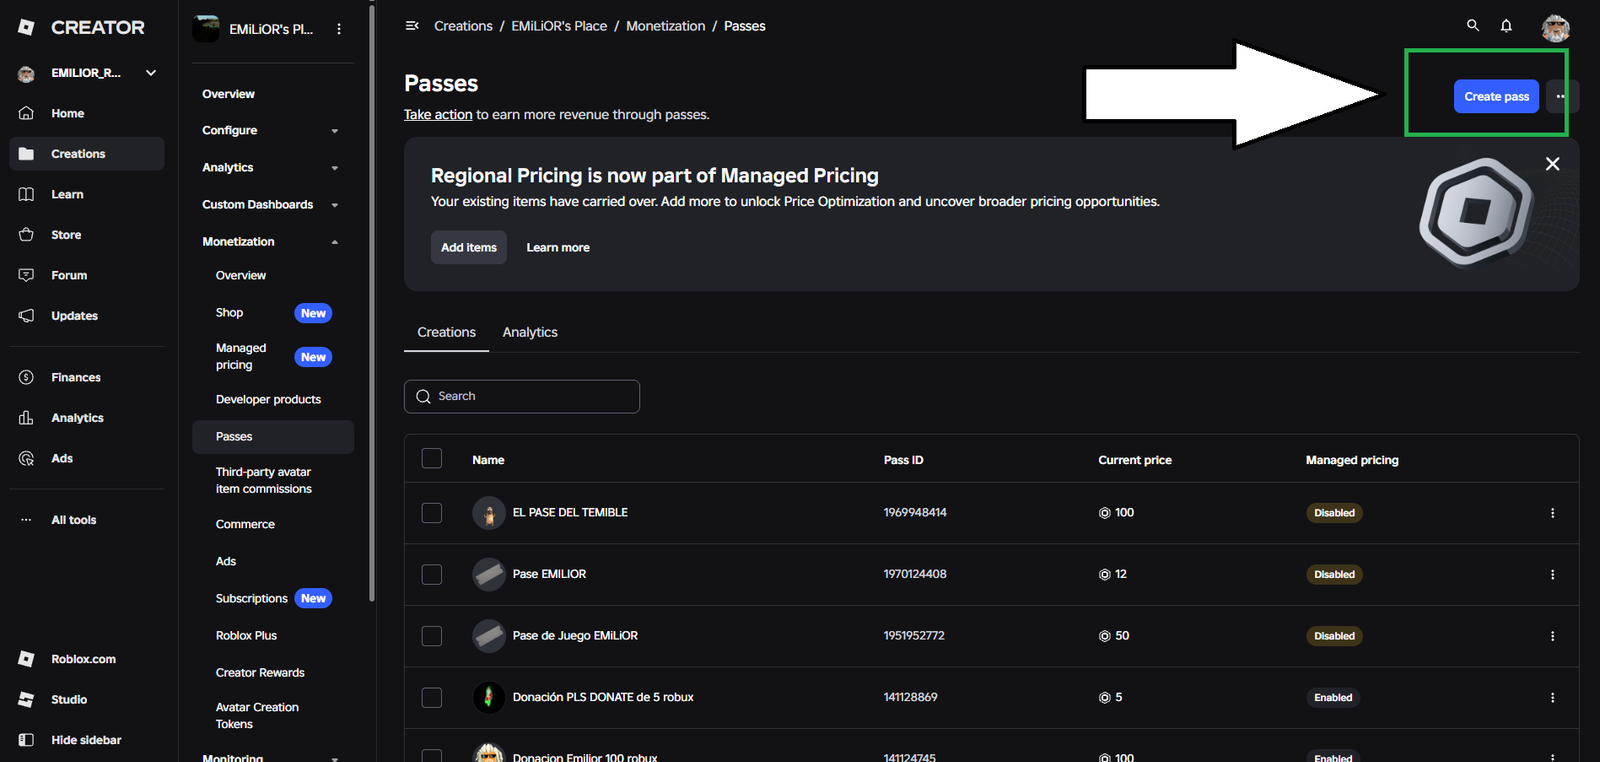The height and width of the screenshot is (762, 1600).
Task: Dismiss the Regional Pricing banner
Action: pos(1552,164)
